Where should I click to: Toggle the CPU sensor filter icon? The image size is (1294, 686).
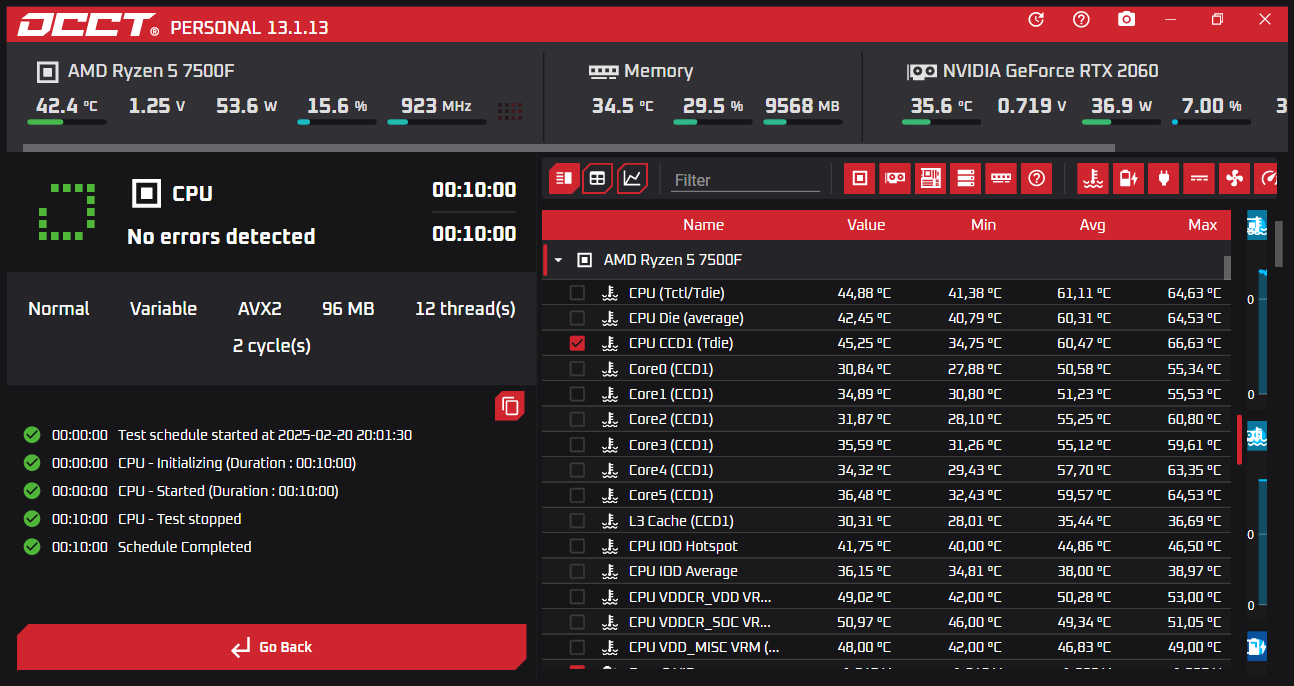click(x=859, y=179)
